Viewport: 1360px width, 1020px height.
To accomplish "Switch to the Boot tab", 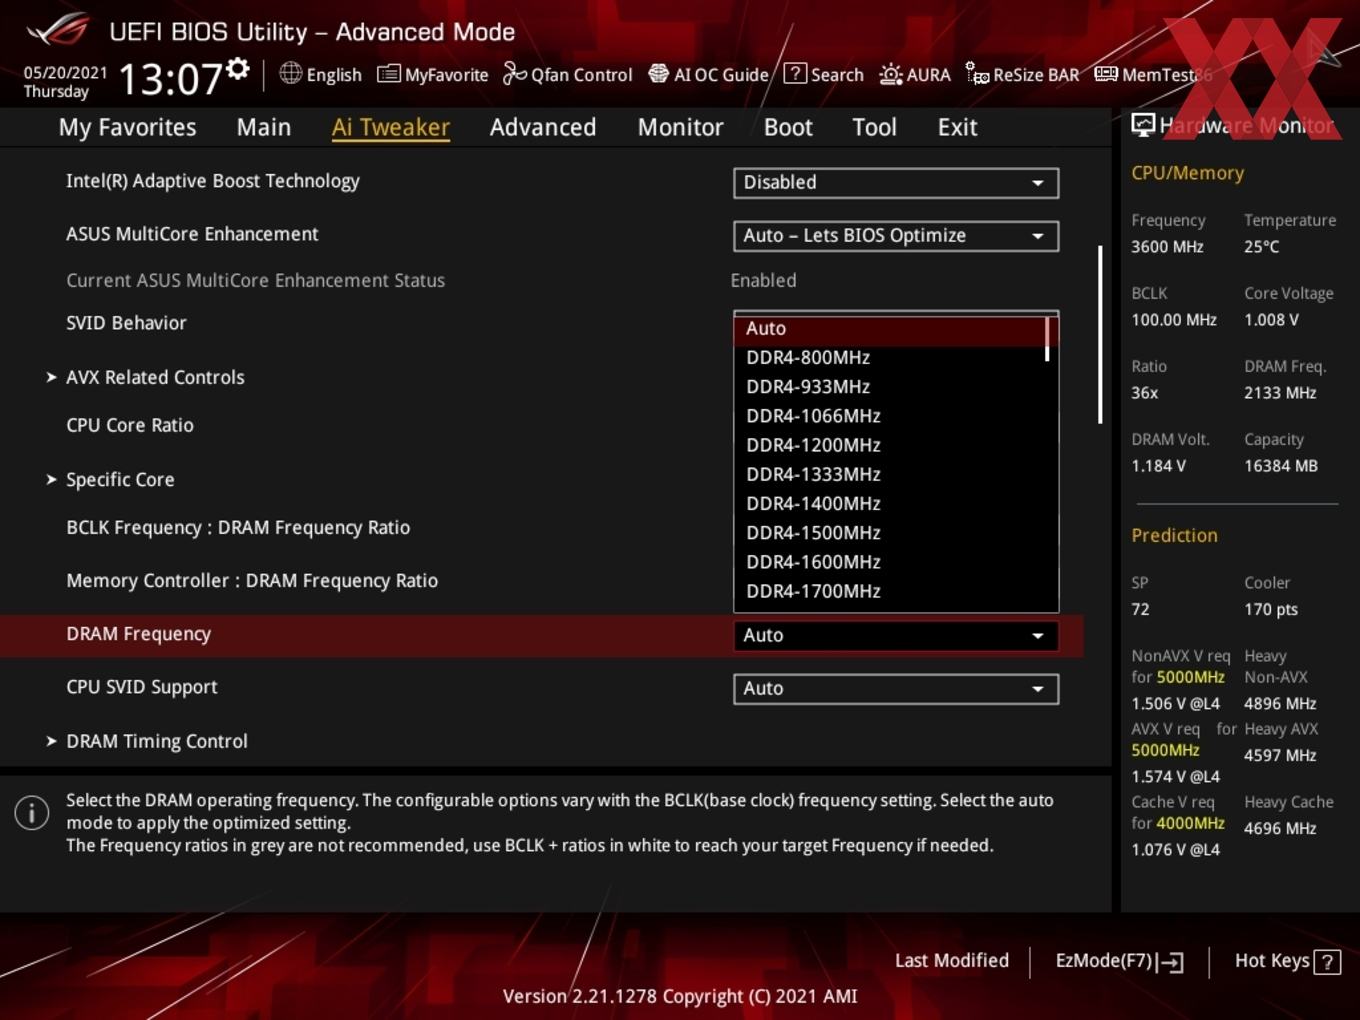I will pyautogui.click(x=788, y=127).
